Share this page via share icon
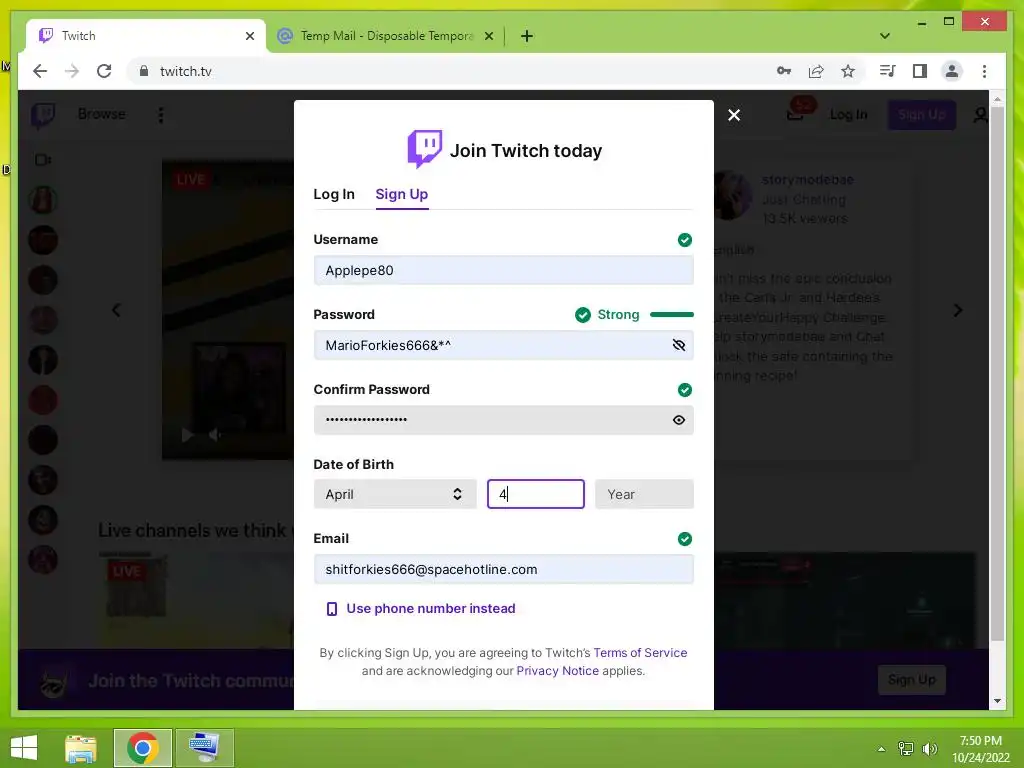1024x768 pixels. click(816, 71)
